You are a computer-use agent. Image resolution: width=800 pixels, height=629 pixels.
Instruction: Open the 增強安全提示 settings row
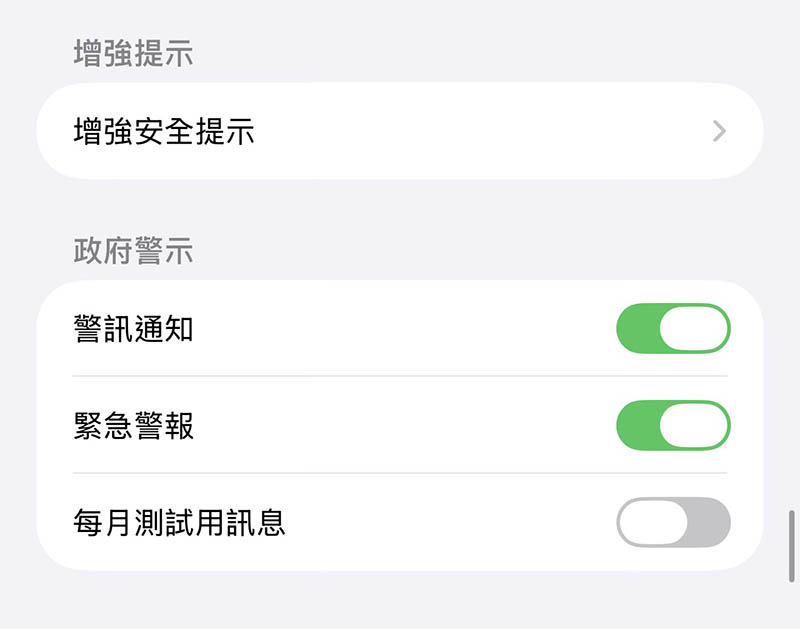pos(400,131)
